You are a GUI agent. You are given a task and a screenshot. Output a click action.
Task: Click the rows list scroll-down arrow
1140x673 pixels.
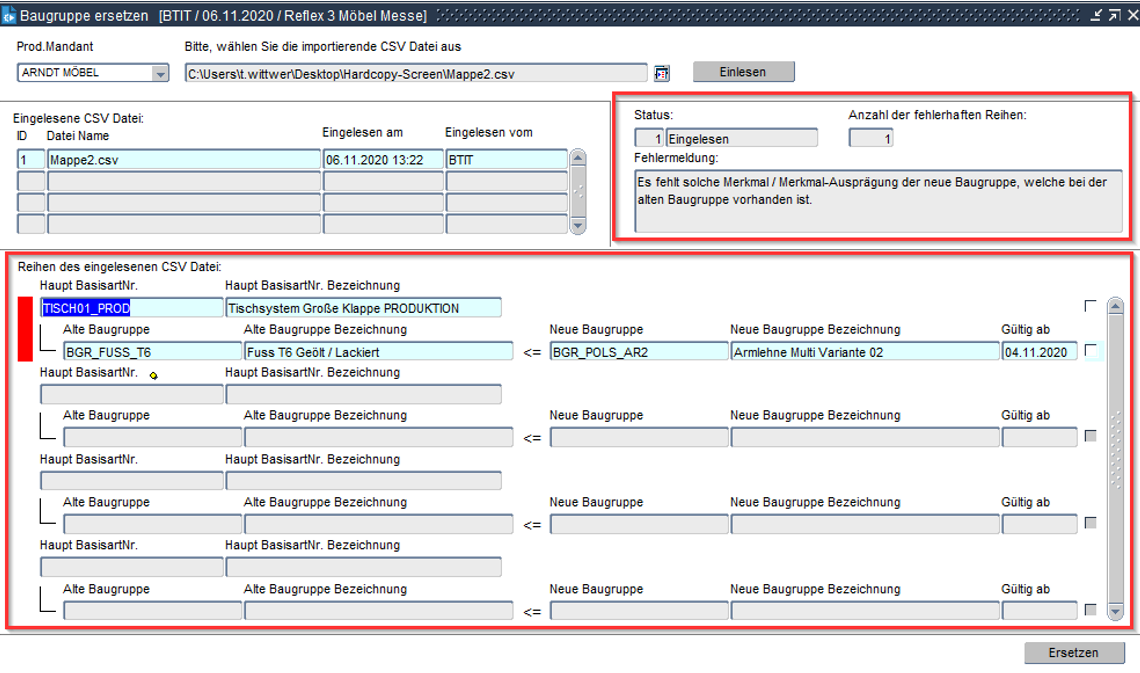click(1115, 610)
